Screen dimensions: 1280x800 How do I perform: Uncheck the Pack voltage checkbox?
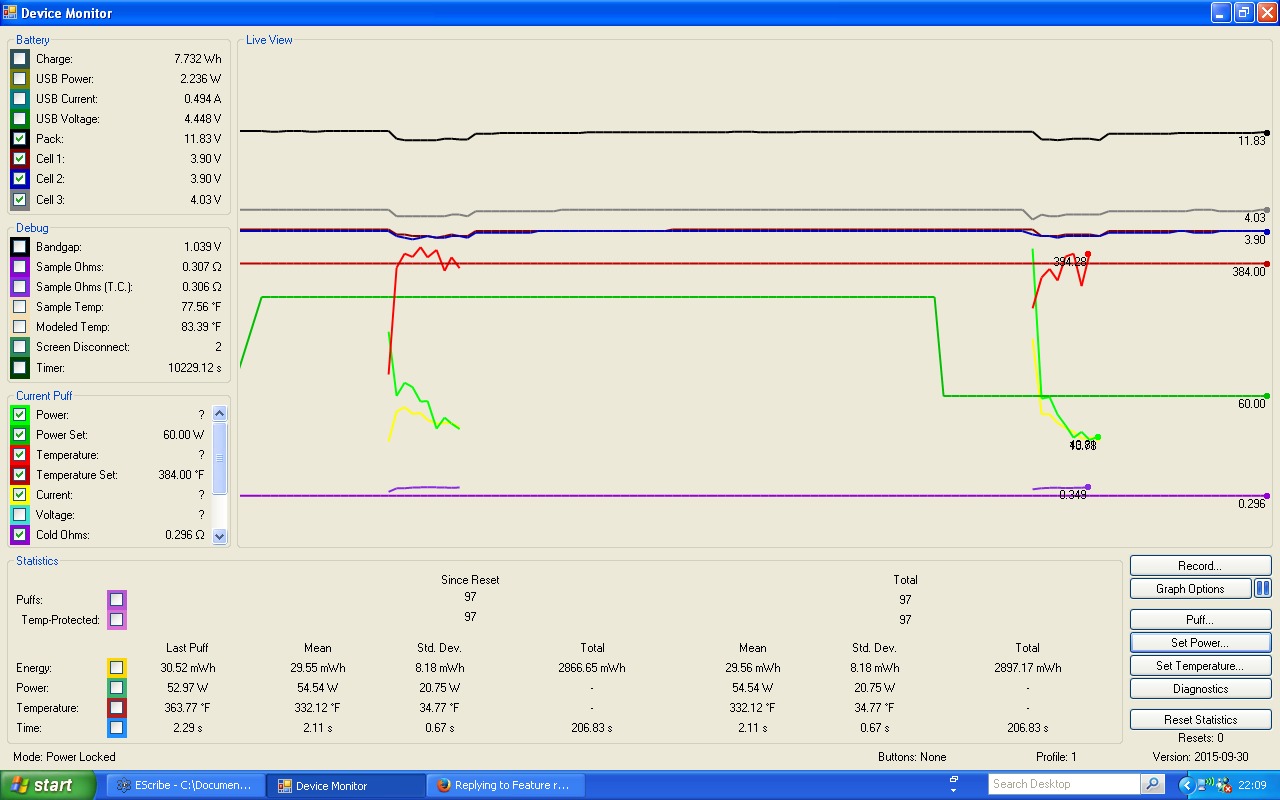click(x=20, y=139)
